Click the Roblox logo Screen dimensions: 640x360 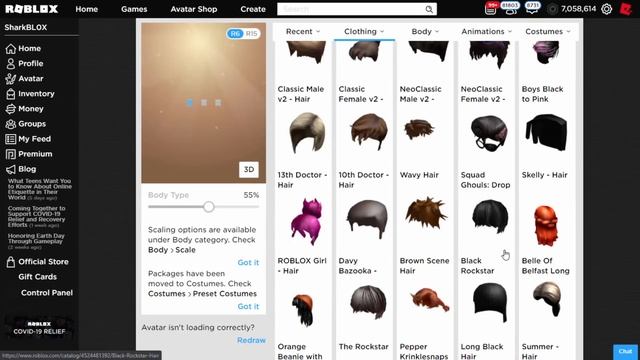point(31,9)
